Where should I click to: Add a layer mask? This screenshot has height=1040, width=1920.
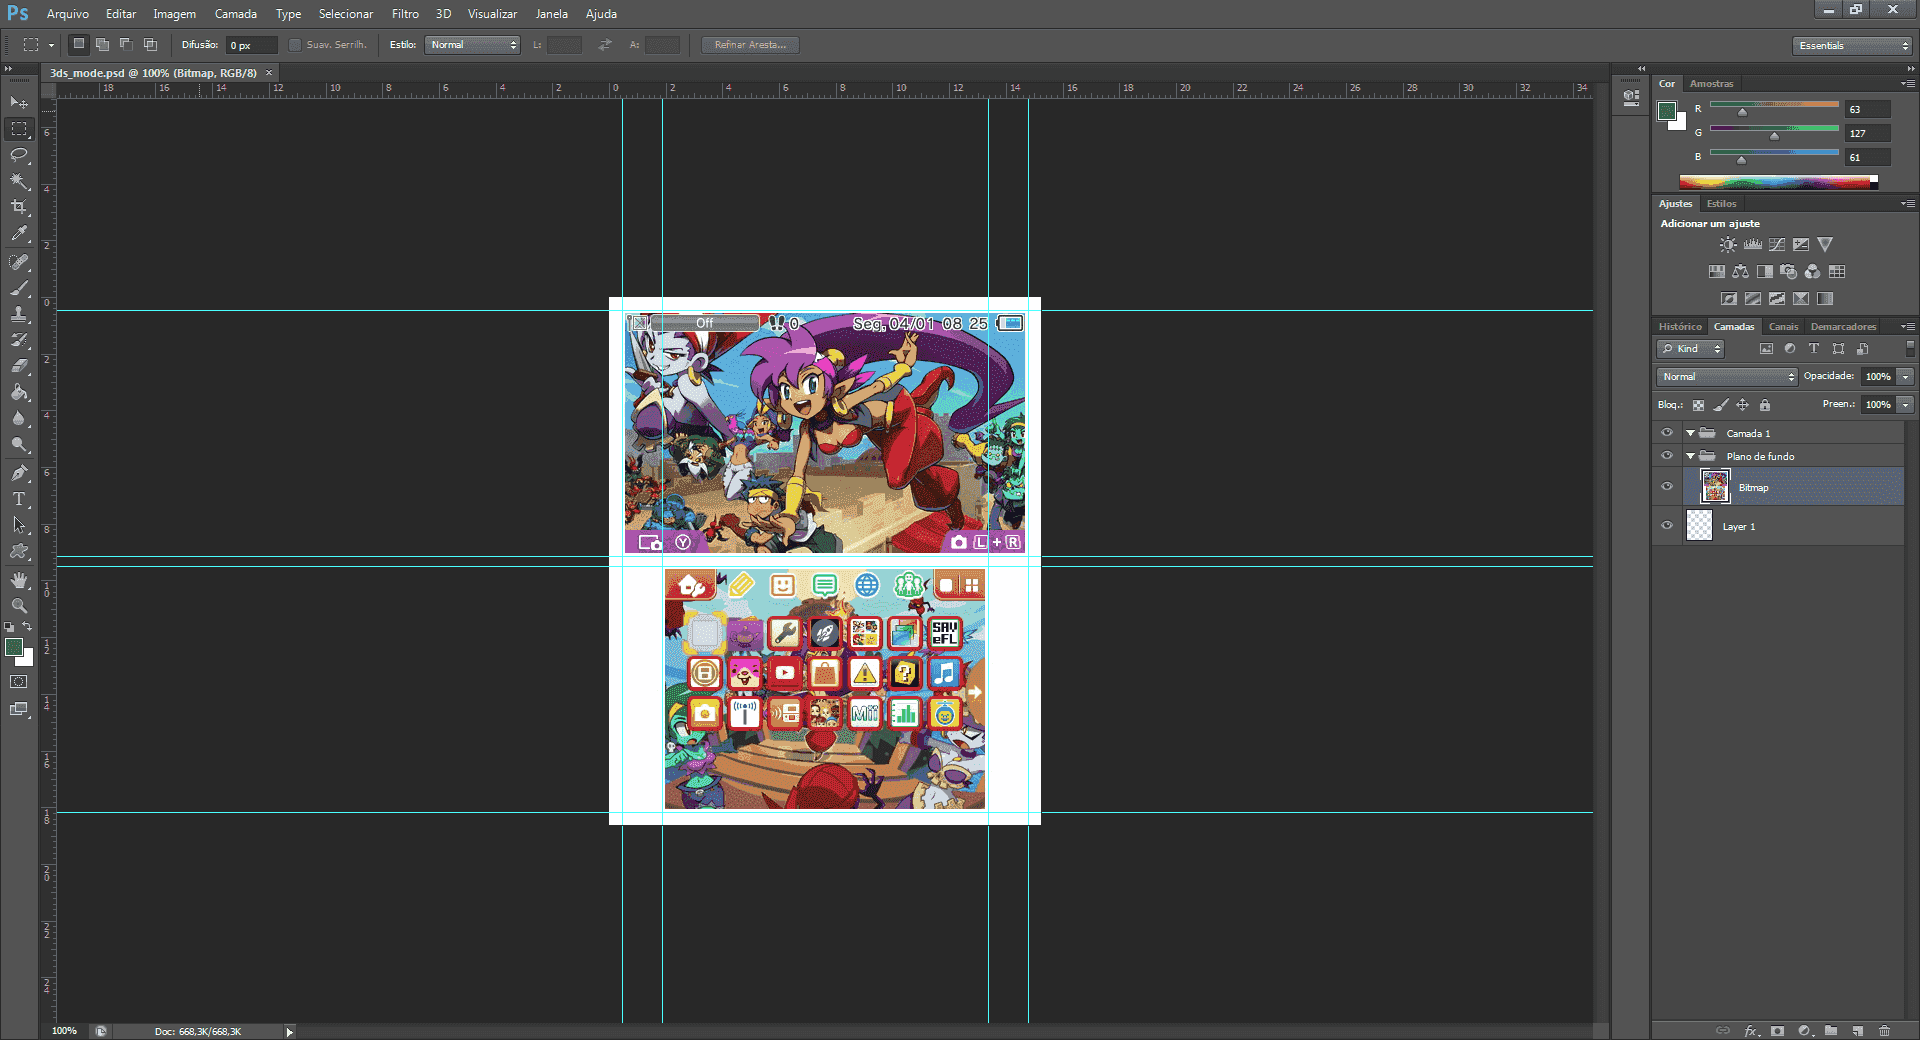[x=1777, y=1030]
